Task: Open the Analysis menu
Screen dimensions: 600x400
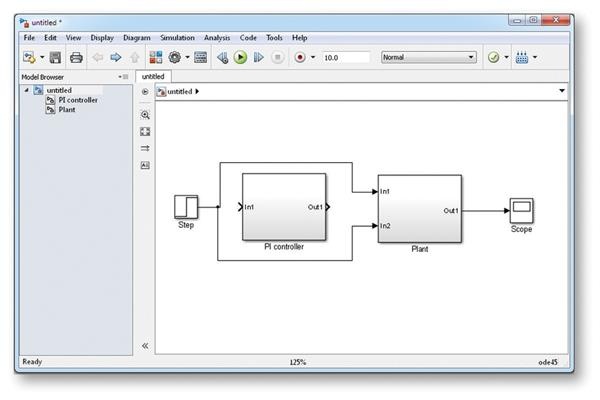Action: pos(216,37)
